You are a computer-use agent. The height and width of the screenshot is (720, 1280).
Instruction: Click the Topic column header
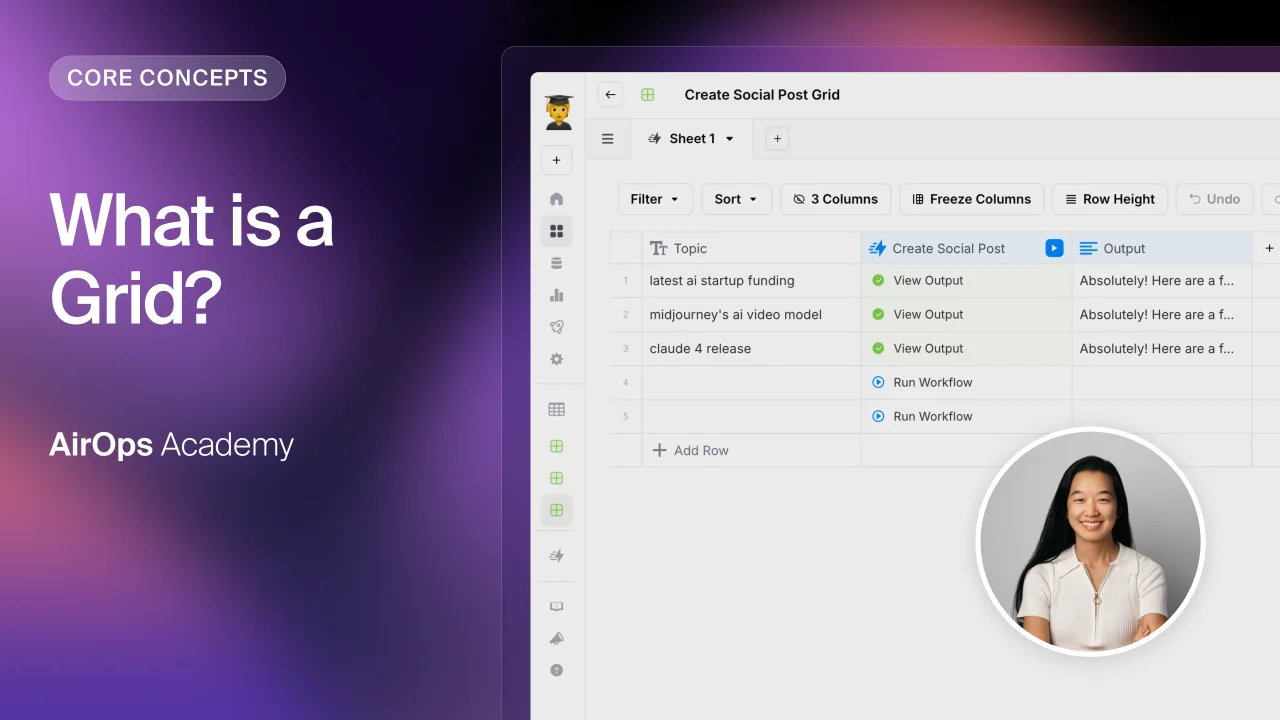751,248
